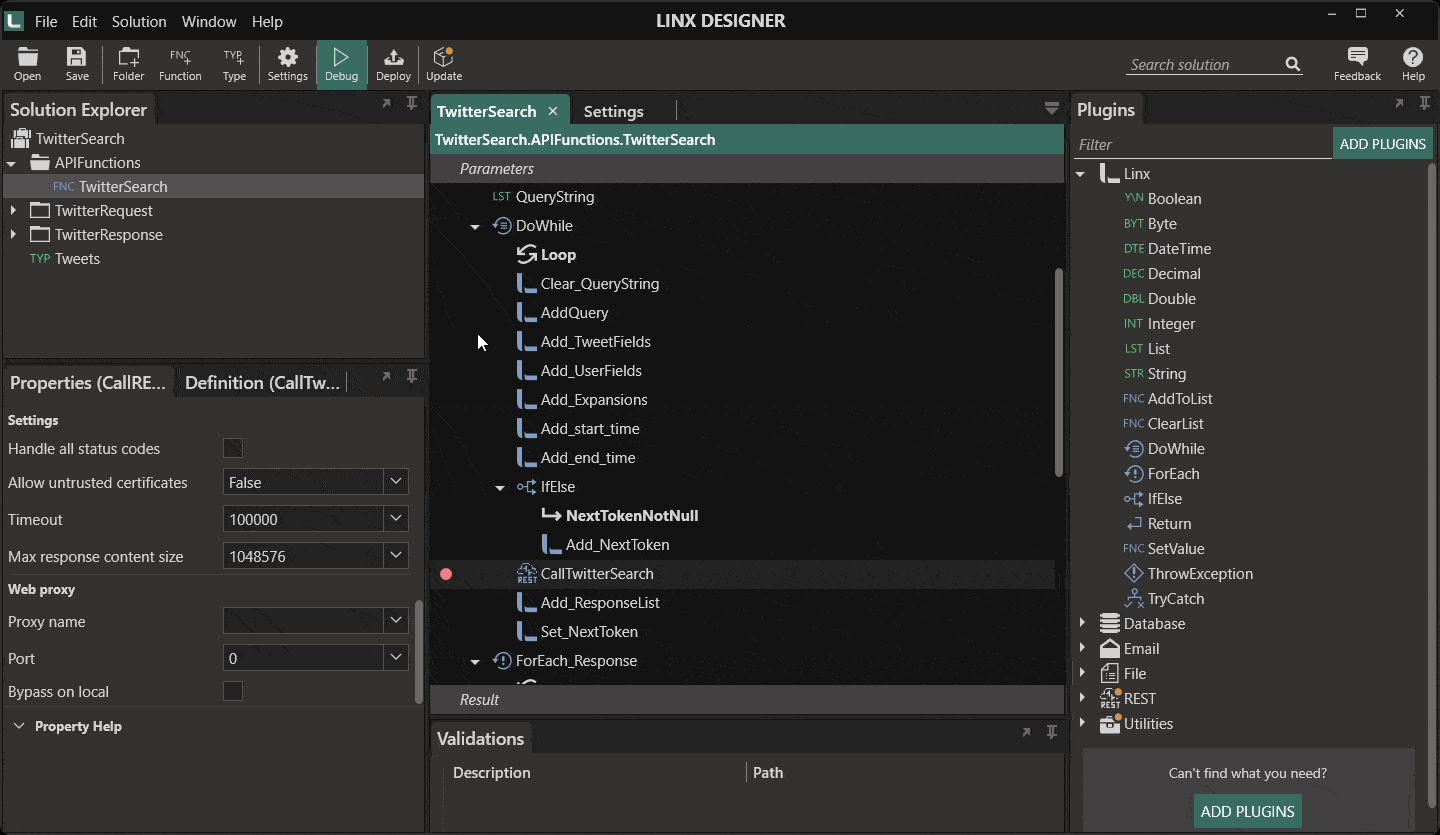Remove the breakpoint dot beside CallTwitterSearch

(446, 574)
